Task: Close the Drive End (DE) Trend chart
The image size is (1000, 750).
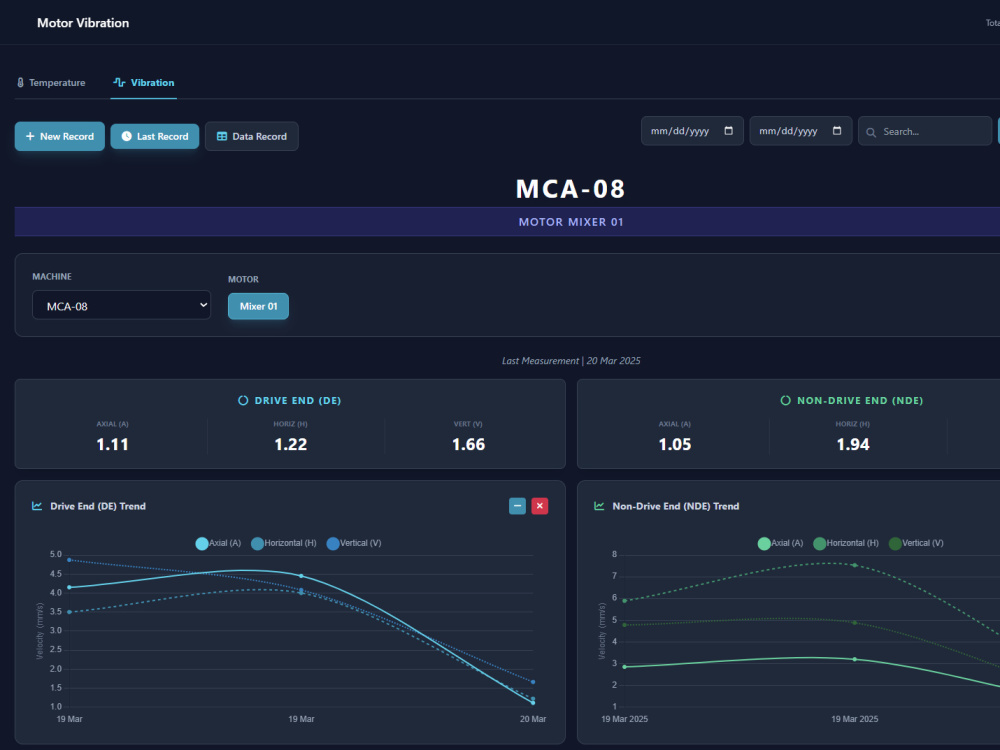Action: point(540,506)
